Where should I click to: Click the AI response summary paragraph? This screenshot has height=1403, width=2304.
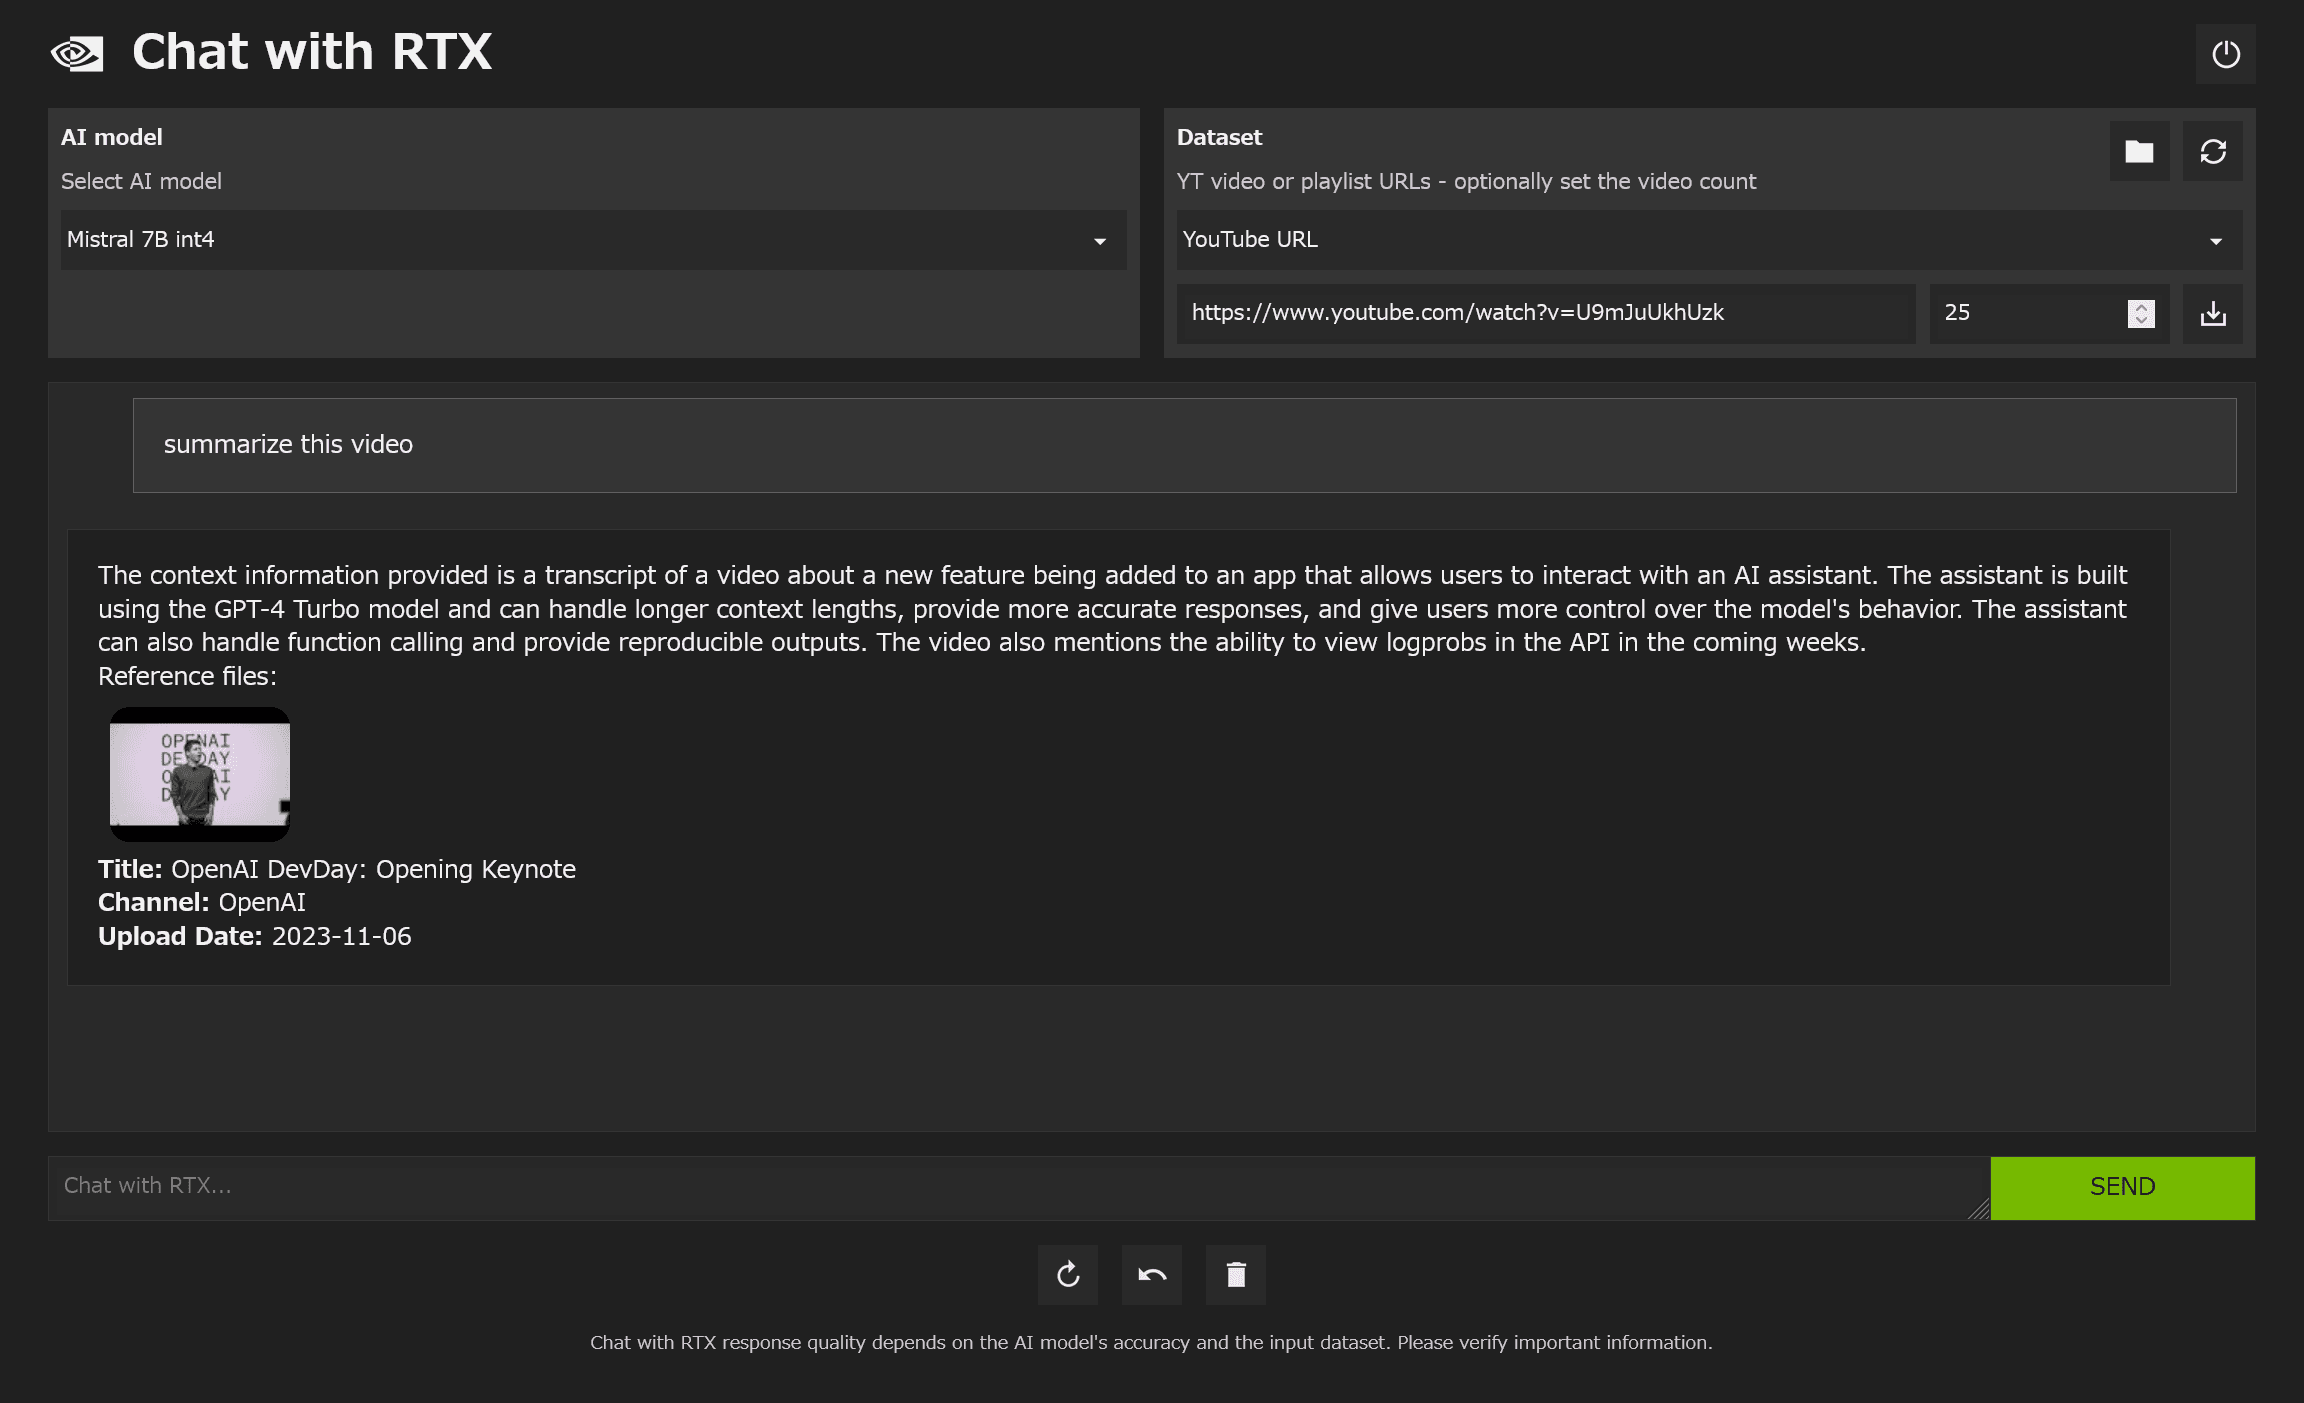tap(1112, 609)
